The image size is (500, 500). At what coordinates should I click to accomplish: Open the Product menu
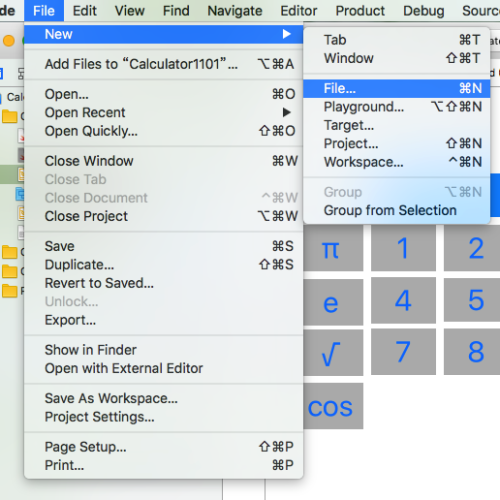click(x=360, y=11)
